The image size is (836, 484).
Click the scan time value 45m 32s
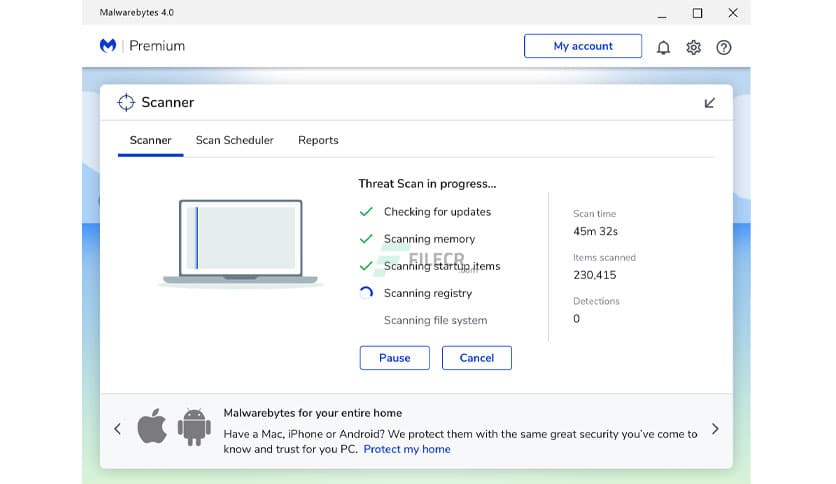coord(596,231)
